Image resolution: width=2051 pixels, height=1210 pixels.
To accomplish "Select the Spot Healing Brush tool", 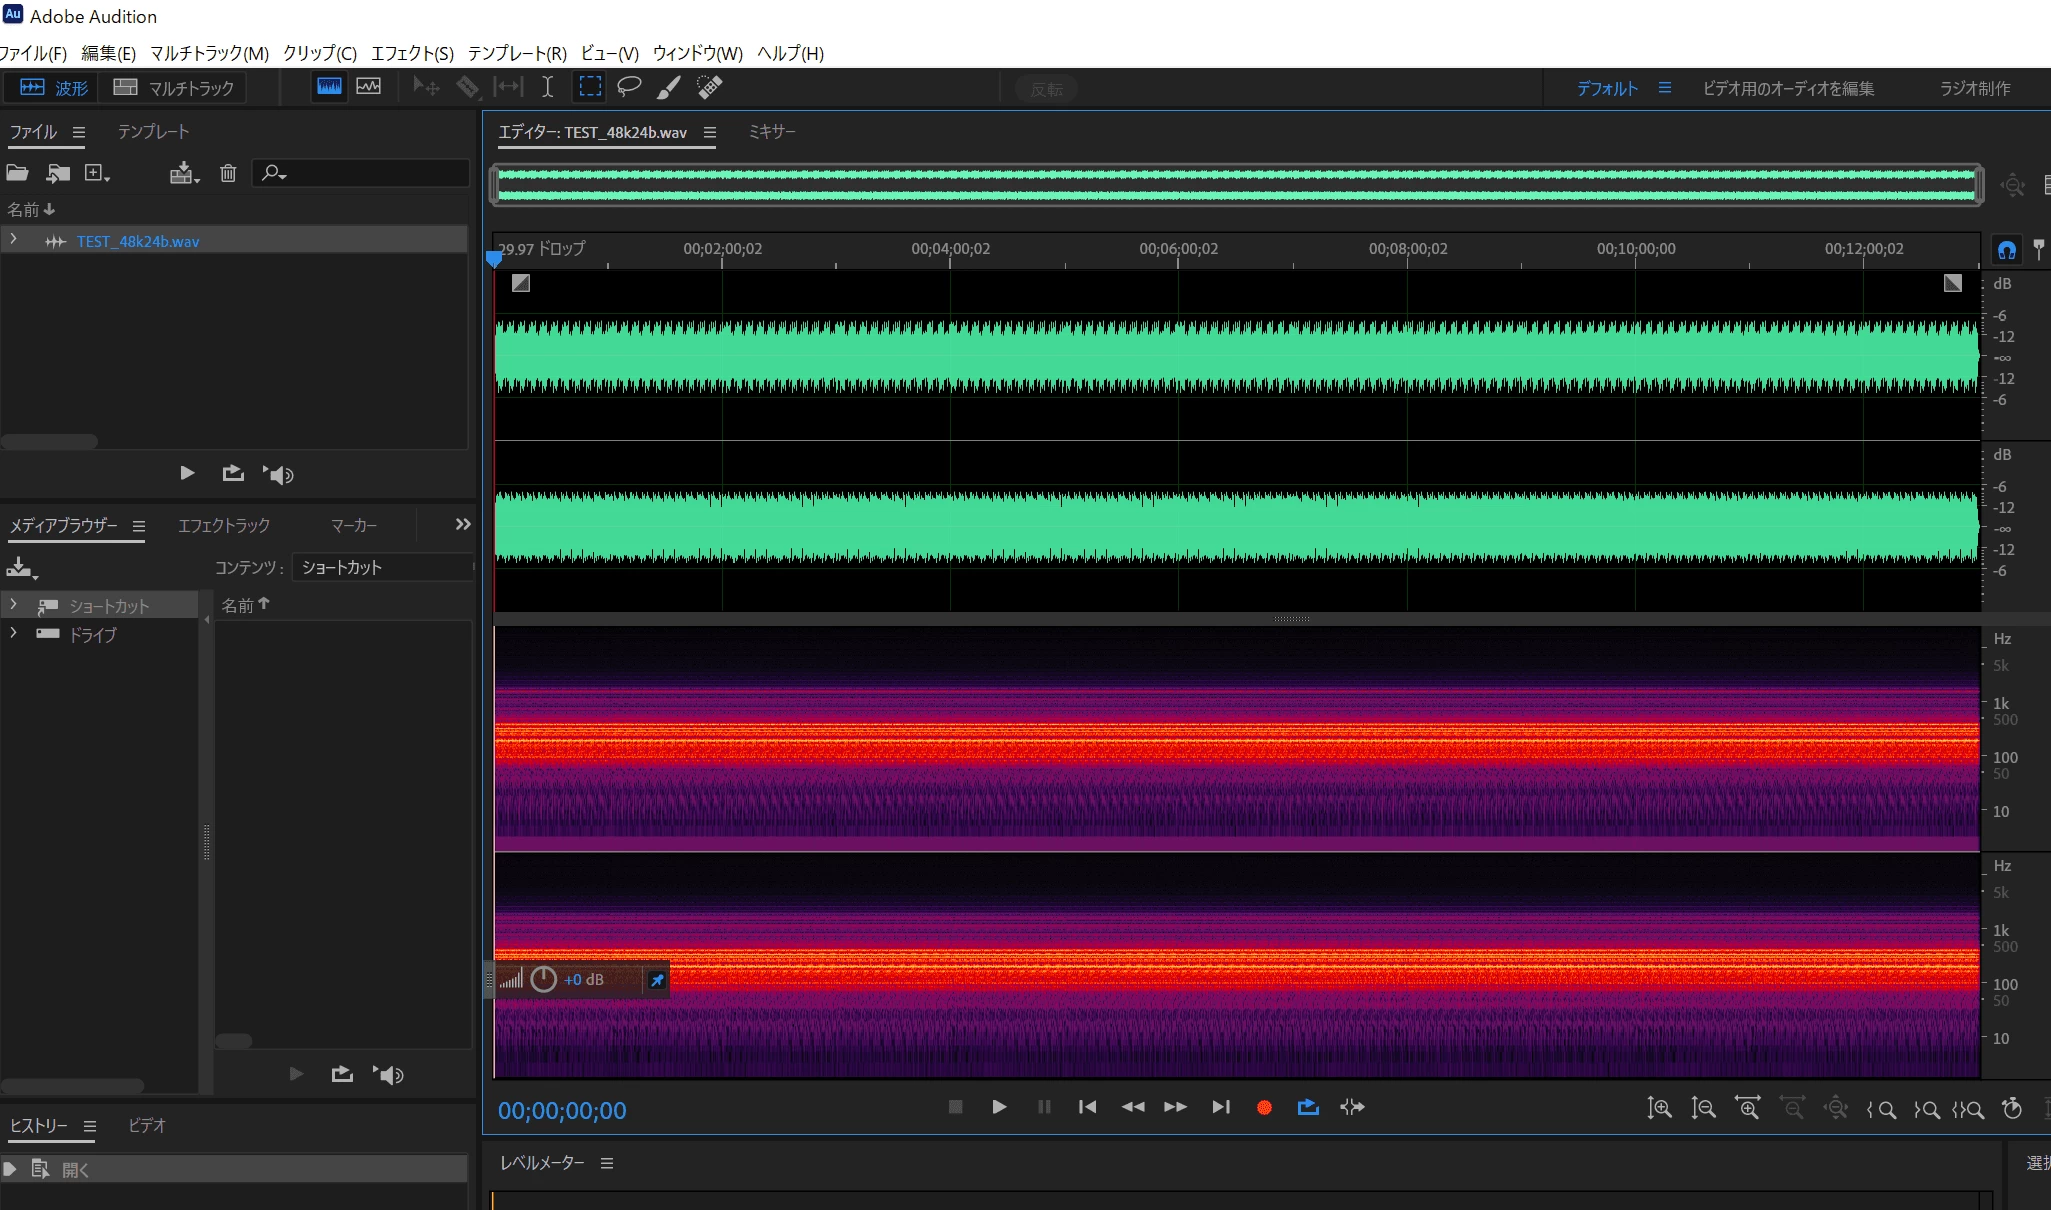I will 709,87.
